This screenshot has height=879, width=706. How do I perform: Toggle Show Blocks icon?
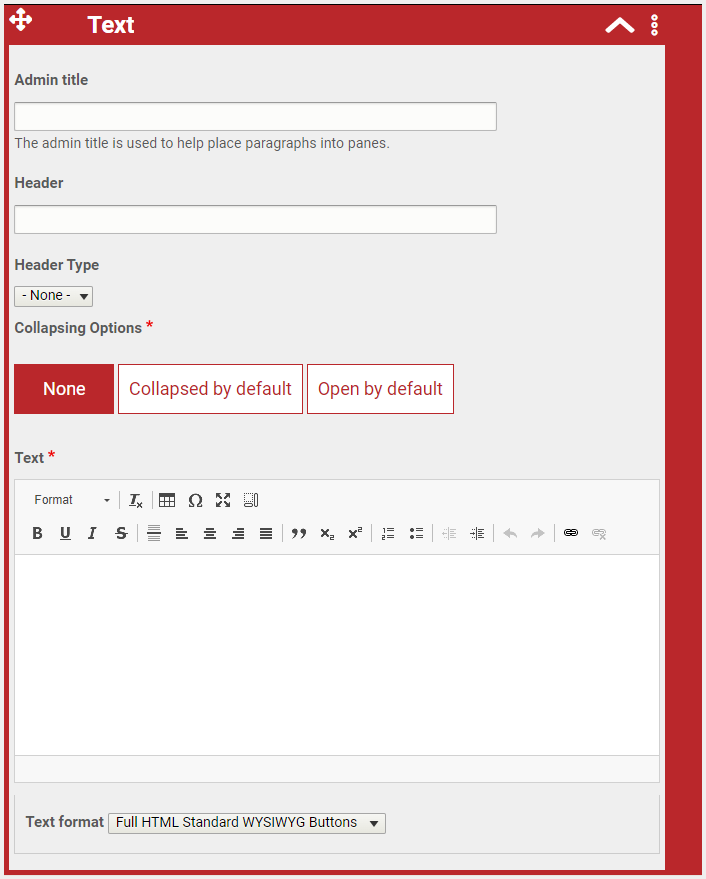251,500
